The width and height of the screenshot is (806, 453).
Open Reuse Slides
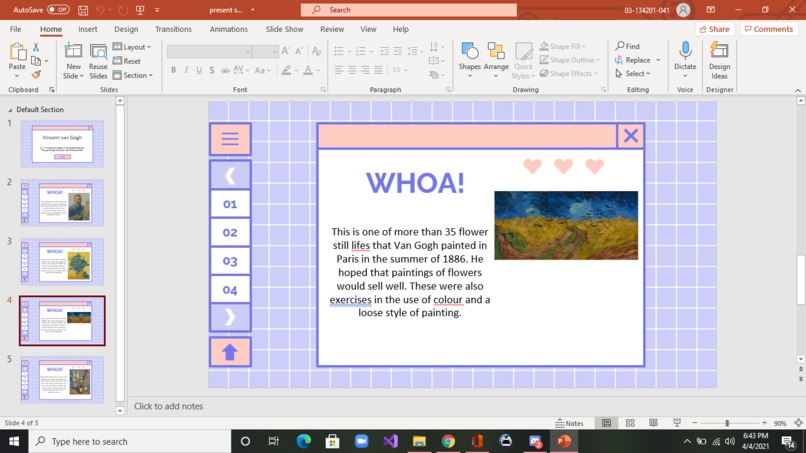click(98, 61)
